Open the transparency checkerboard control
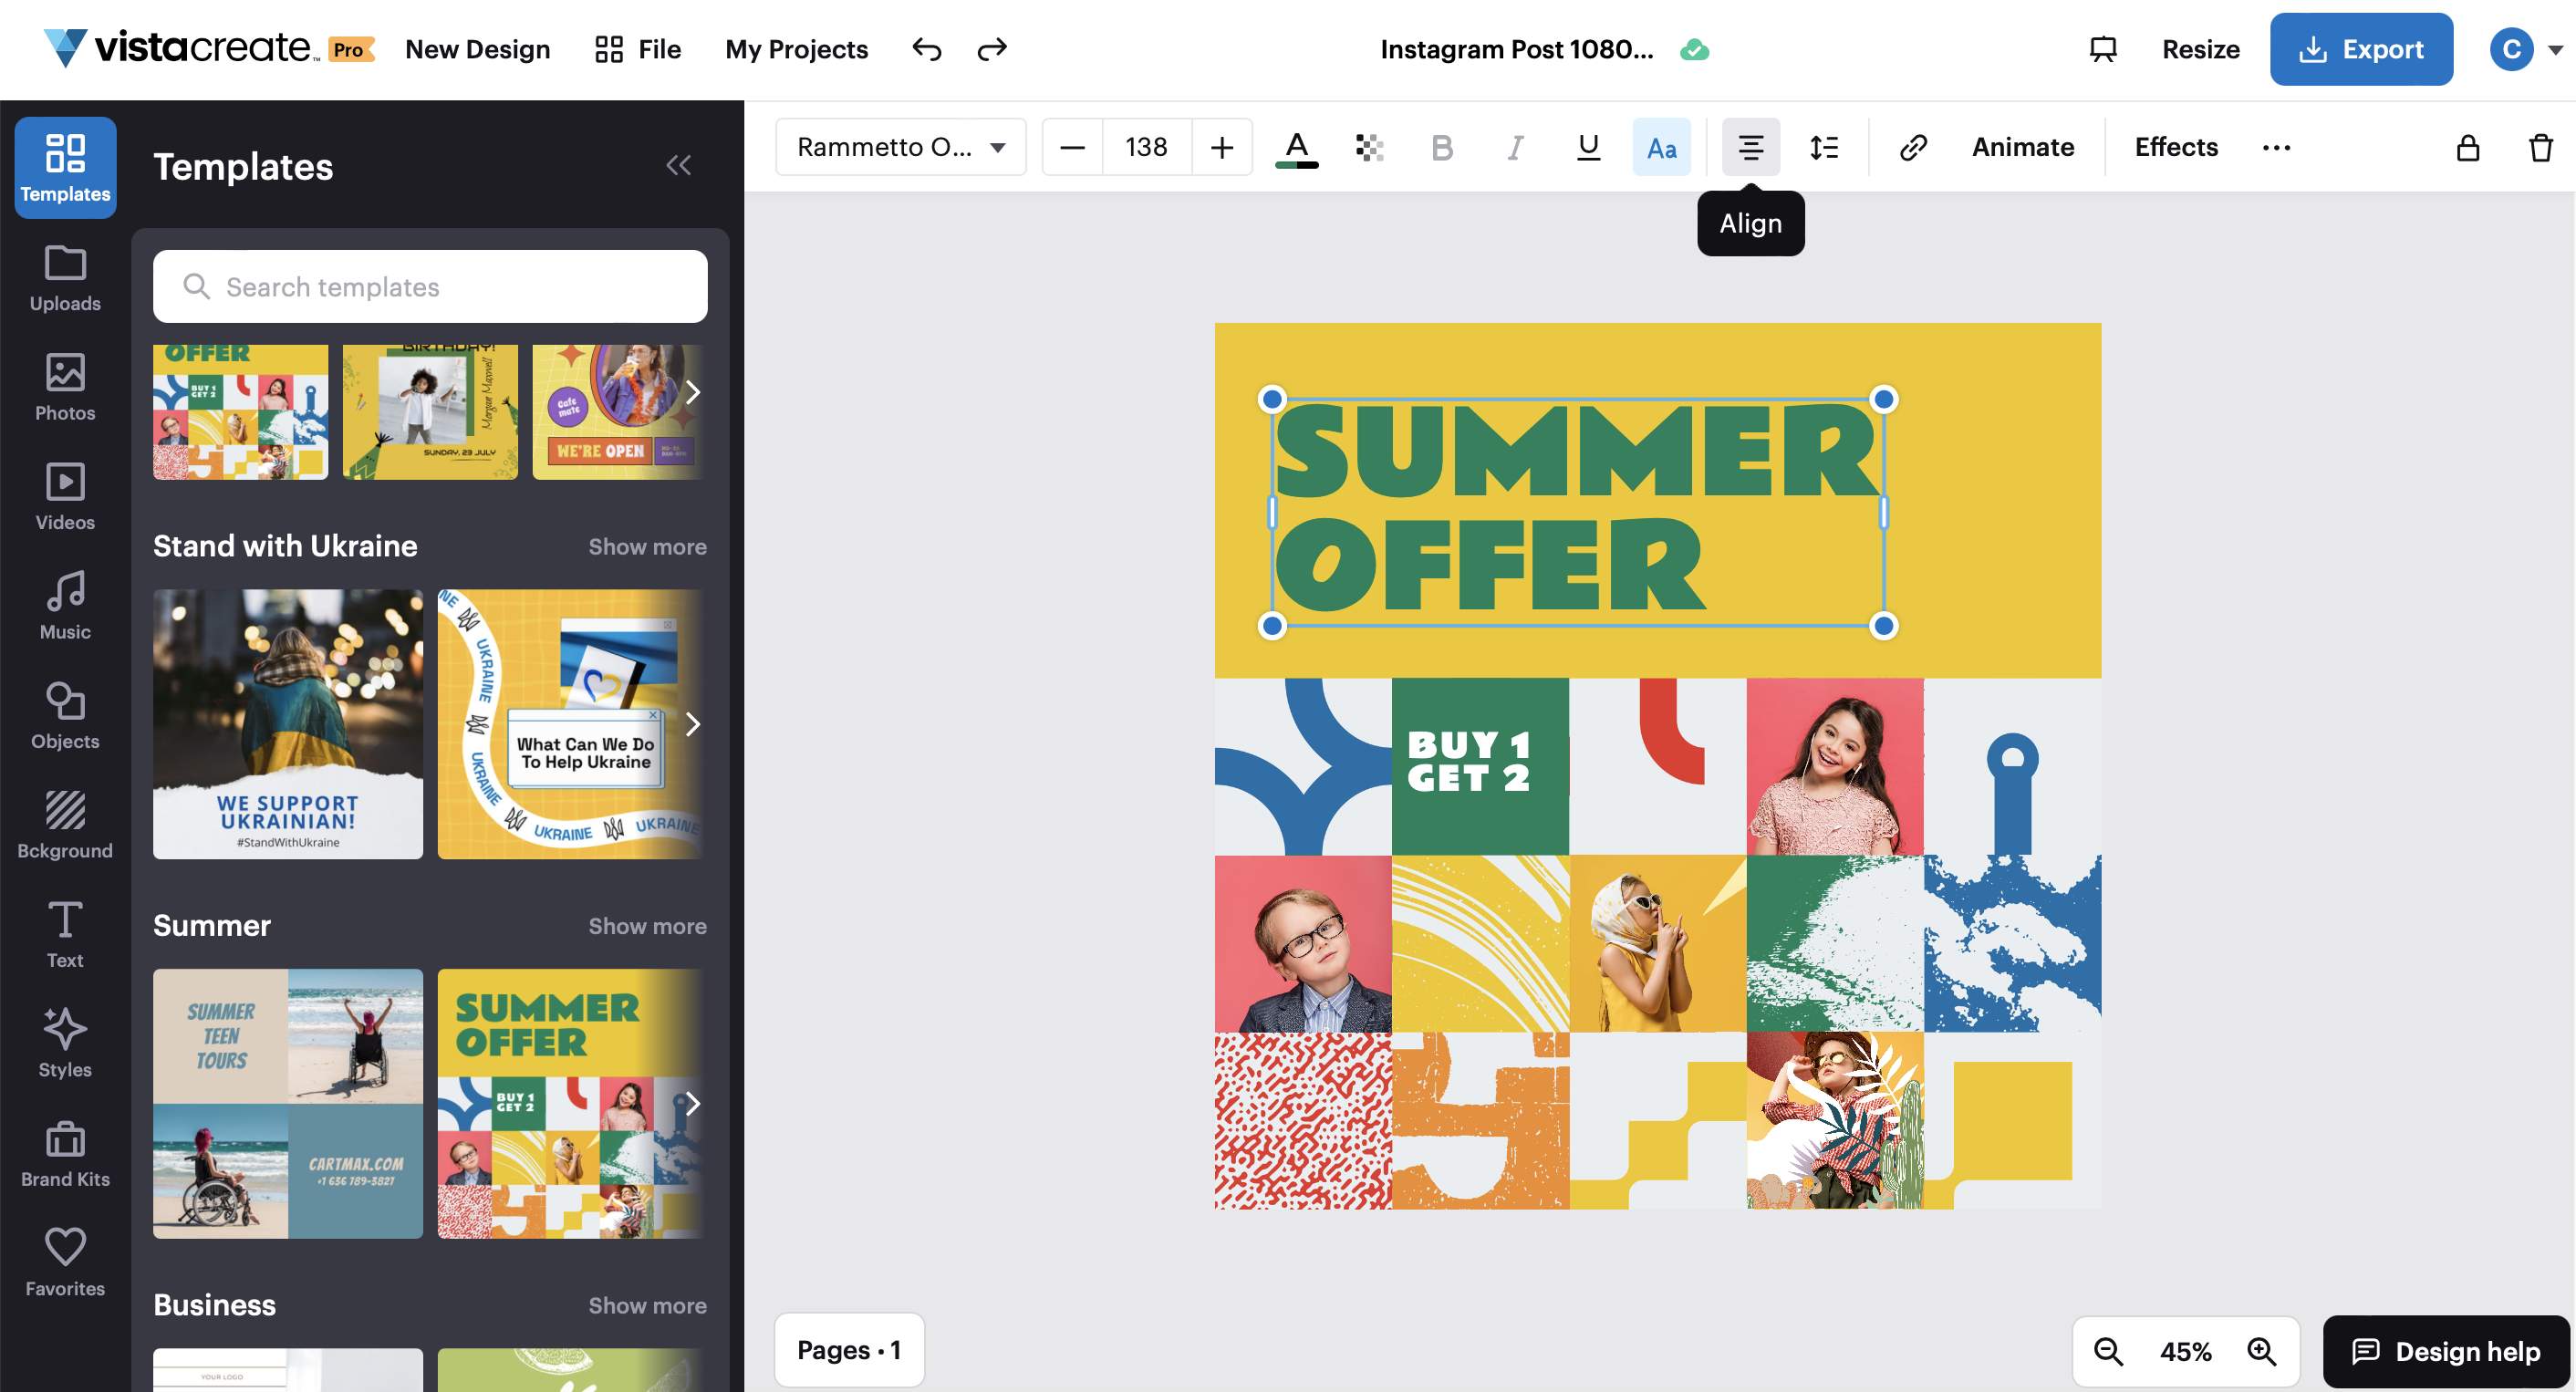 tap(1369, 148)
